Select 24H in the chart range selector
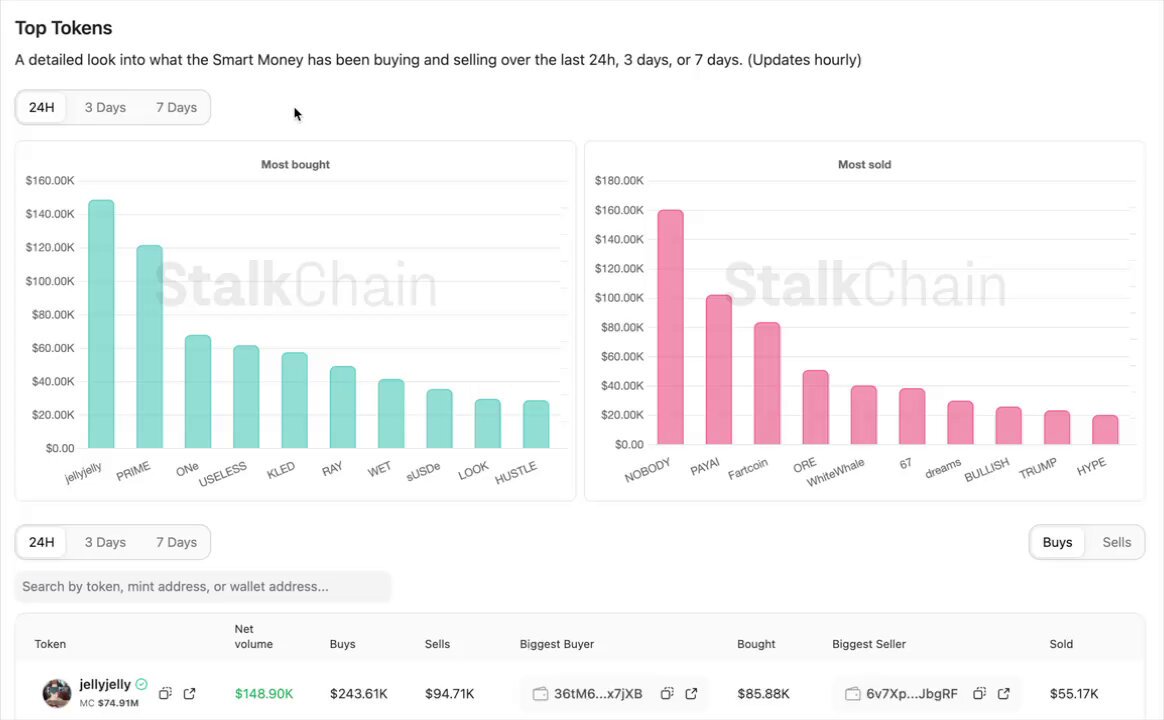 click(x=42, y=108)
